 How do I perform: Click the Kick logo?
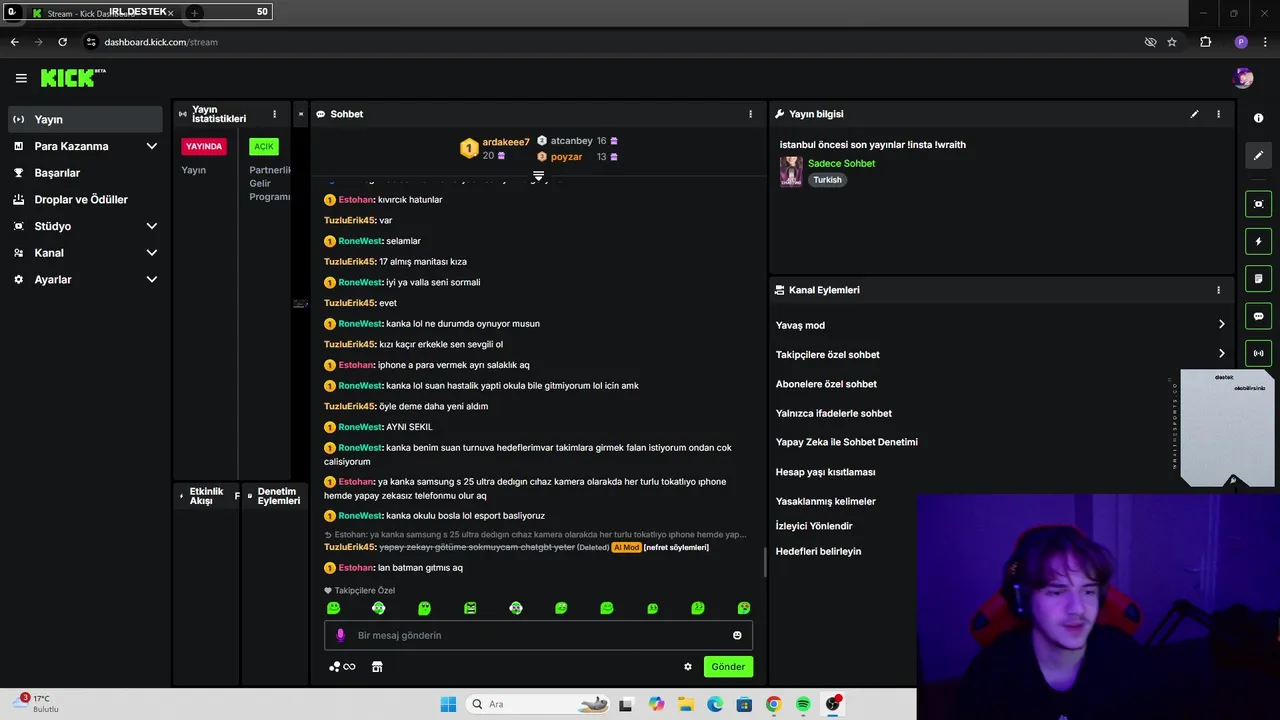pyautogui.click(x=73, y=78)
